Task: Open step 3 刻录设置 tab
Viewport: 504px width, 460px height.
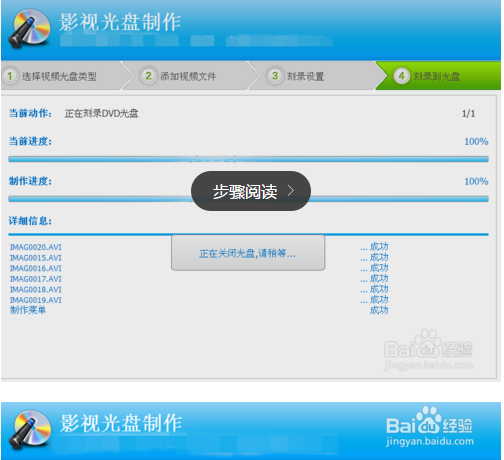Action: point(313,76)
